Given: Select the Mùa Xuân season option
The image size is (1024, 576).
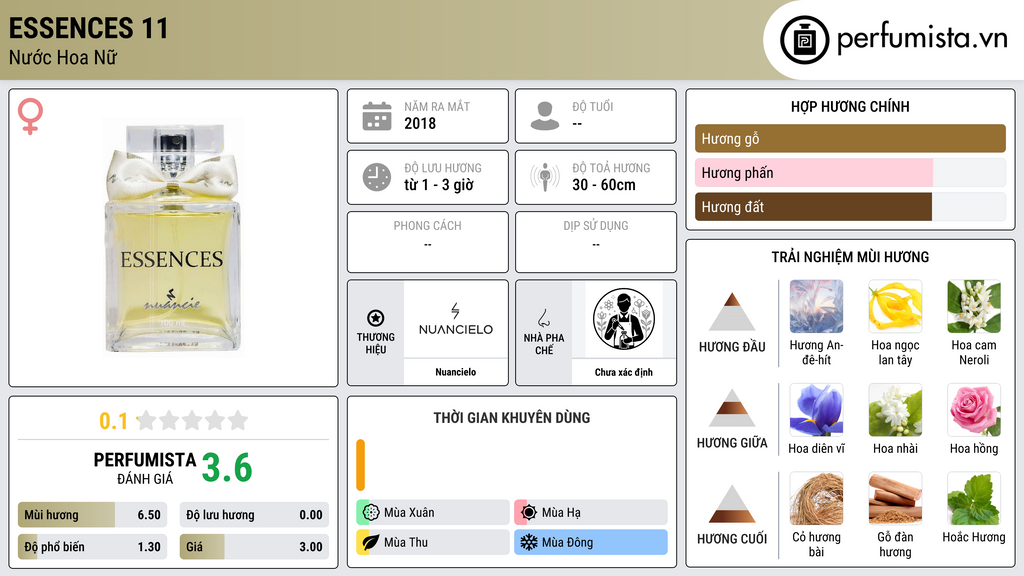Looking at the screenshot, I should click(x=433, y=513).
